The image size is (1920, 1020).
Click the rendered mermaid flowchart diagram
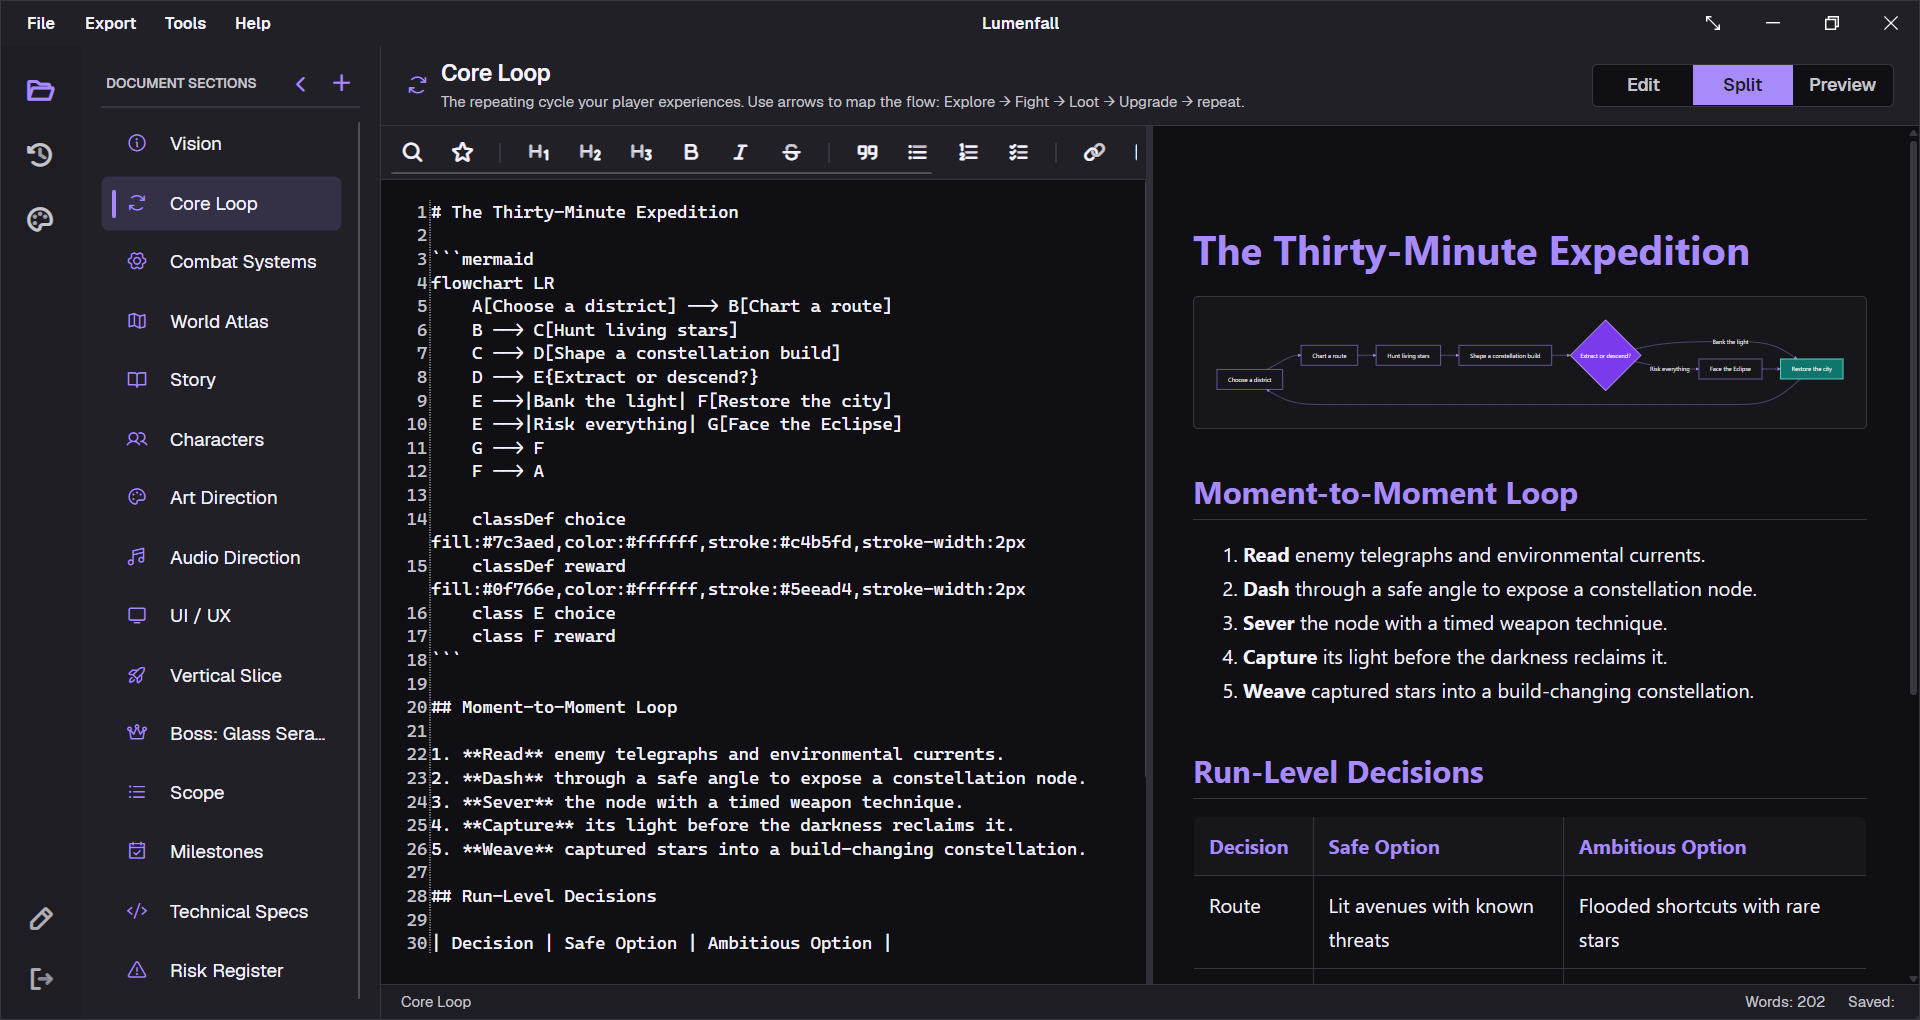click(1529, 362)
